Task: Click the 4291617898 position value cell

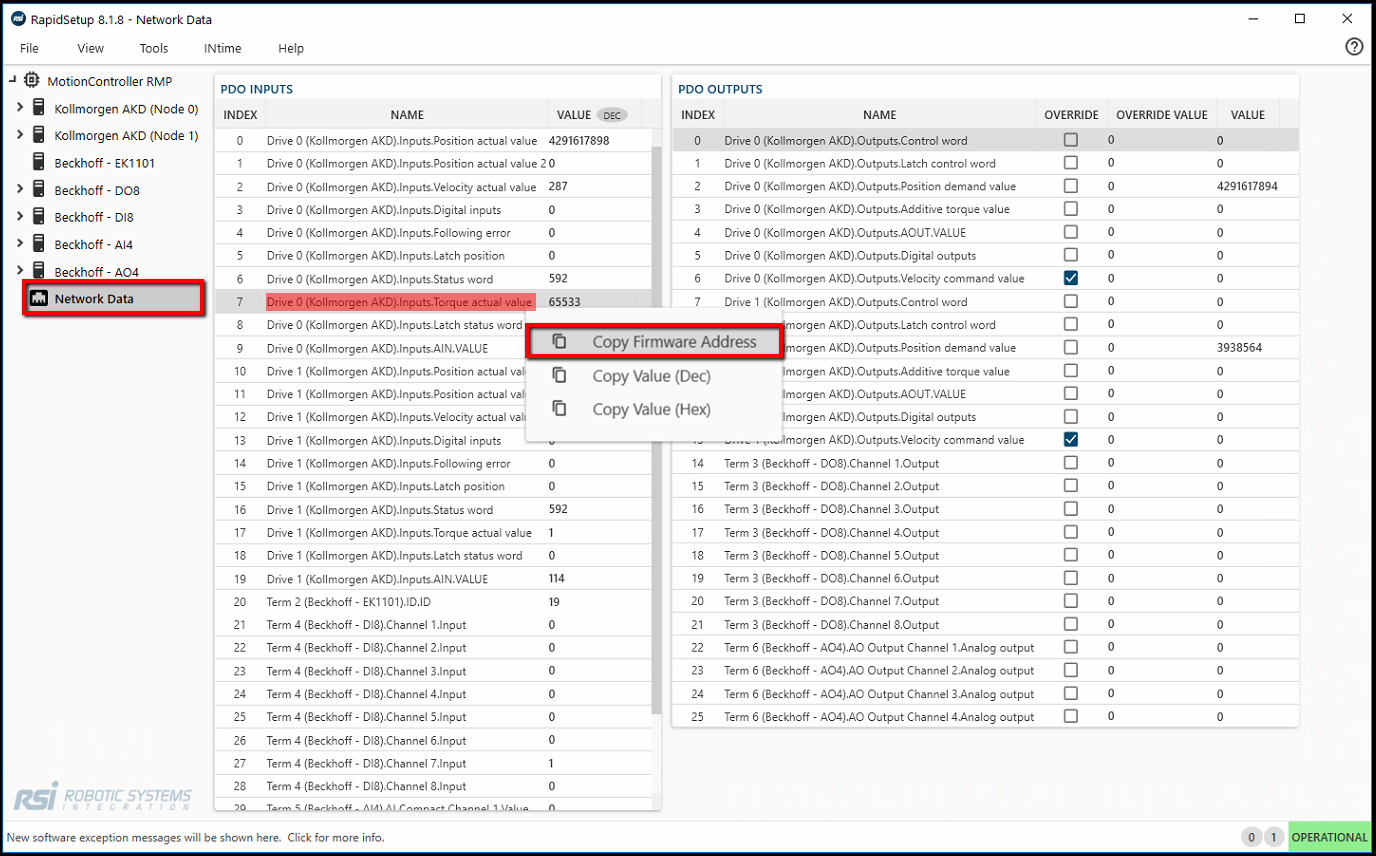Action: coord(579,141)
